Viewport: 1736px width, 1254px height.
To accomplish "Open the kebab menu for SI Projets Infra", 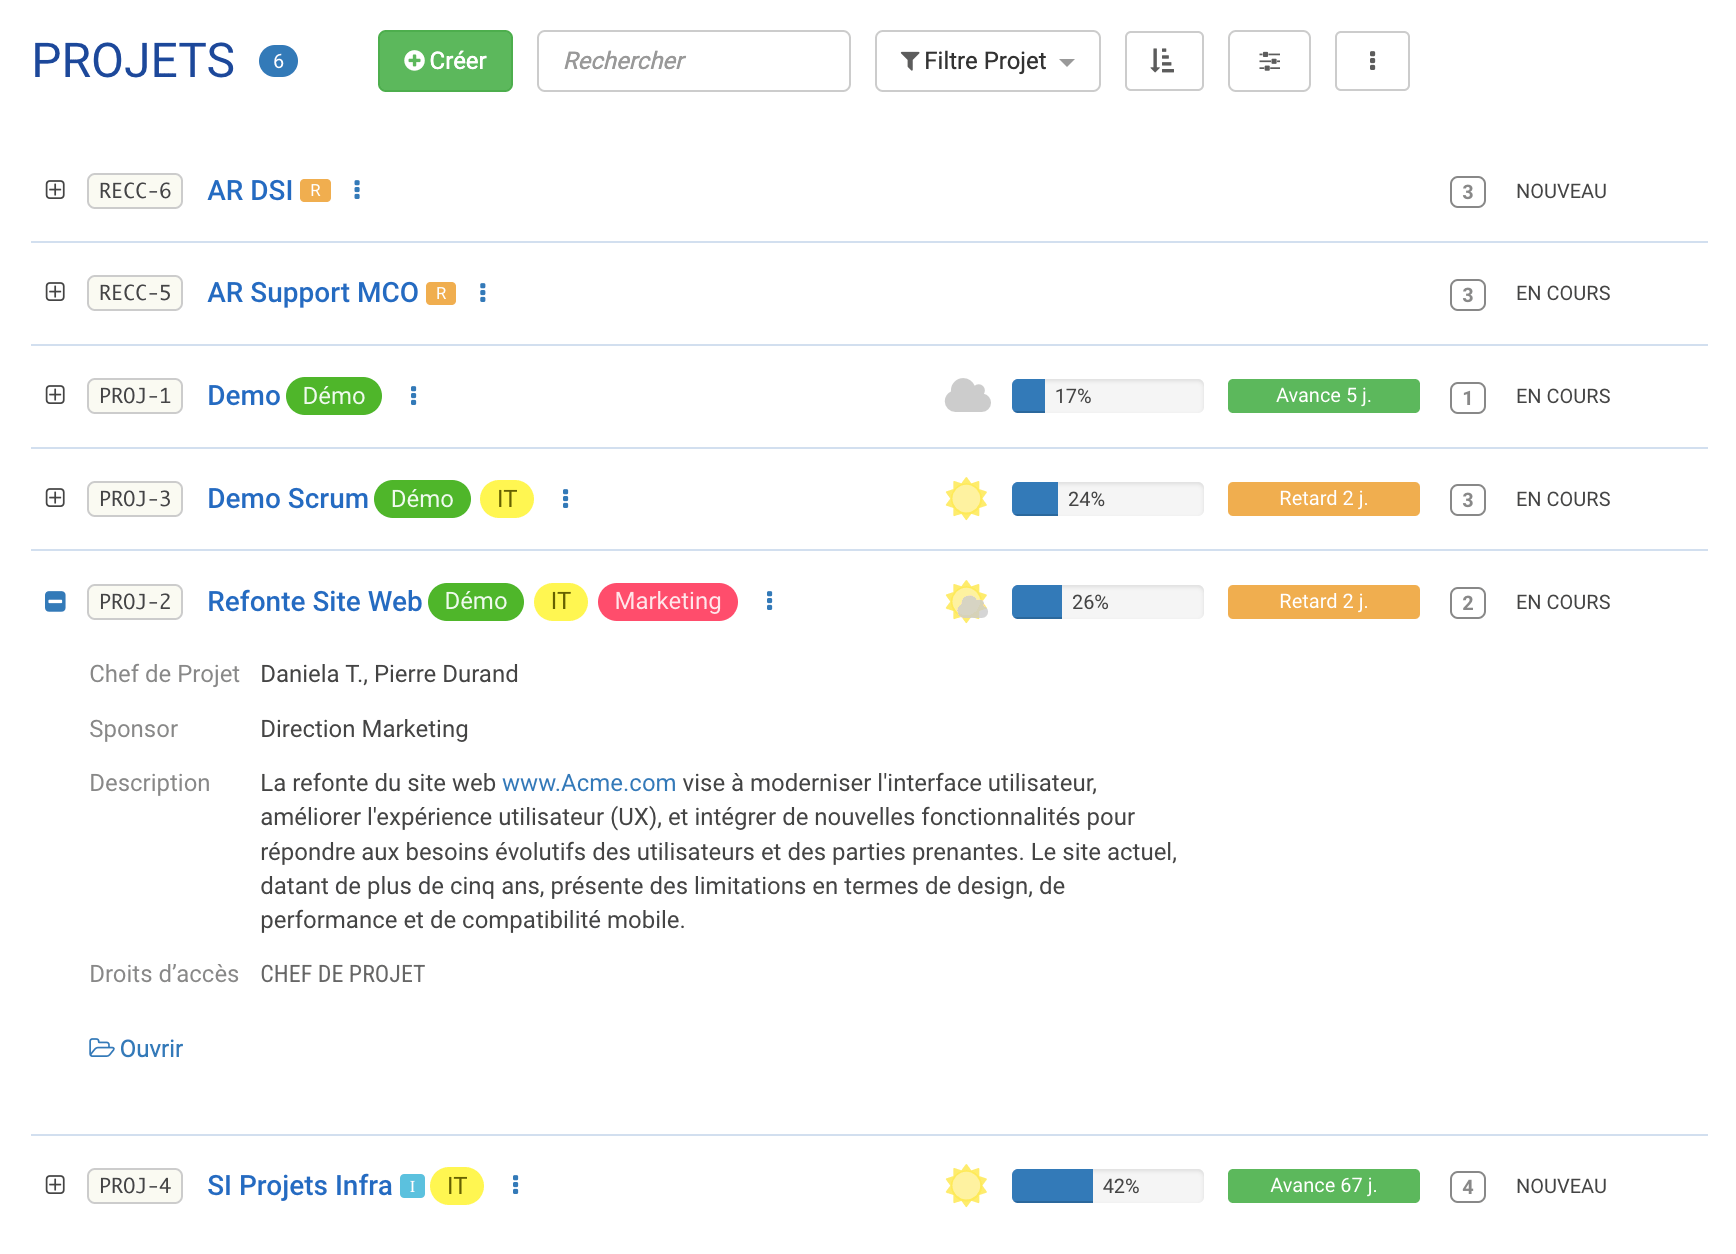I will 515,1185.
